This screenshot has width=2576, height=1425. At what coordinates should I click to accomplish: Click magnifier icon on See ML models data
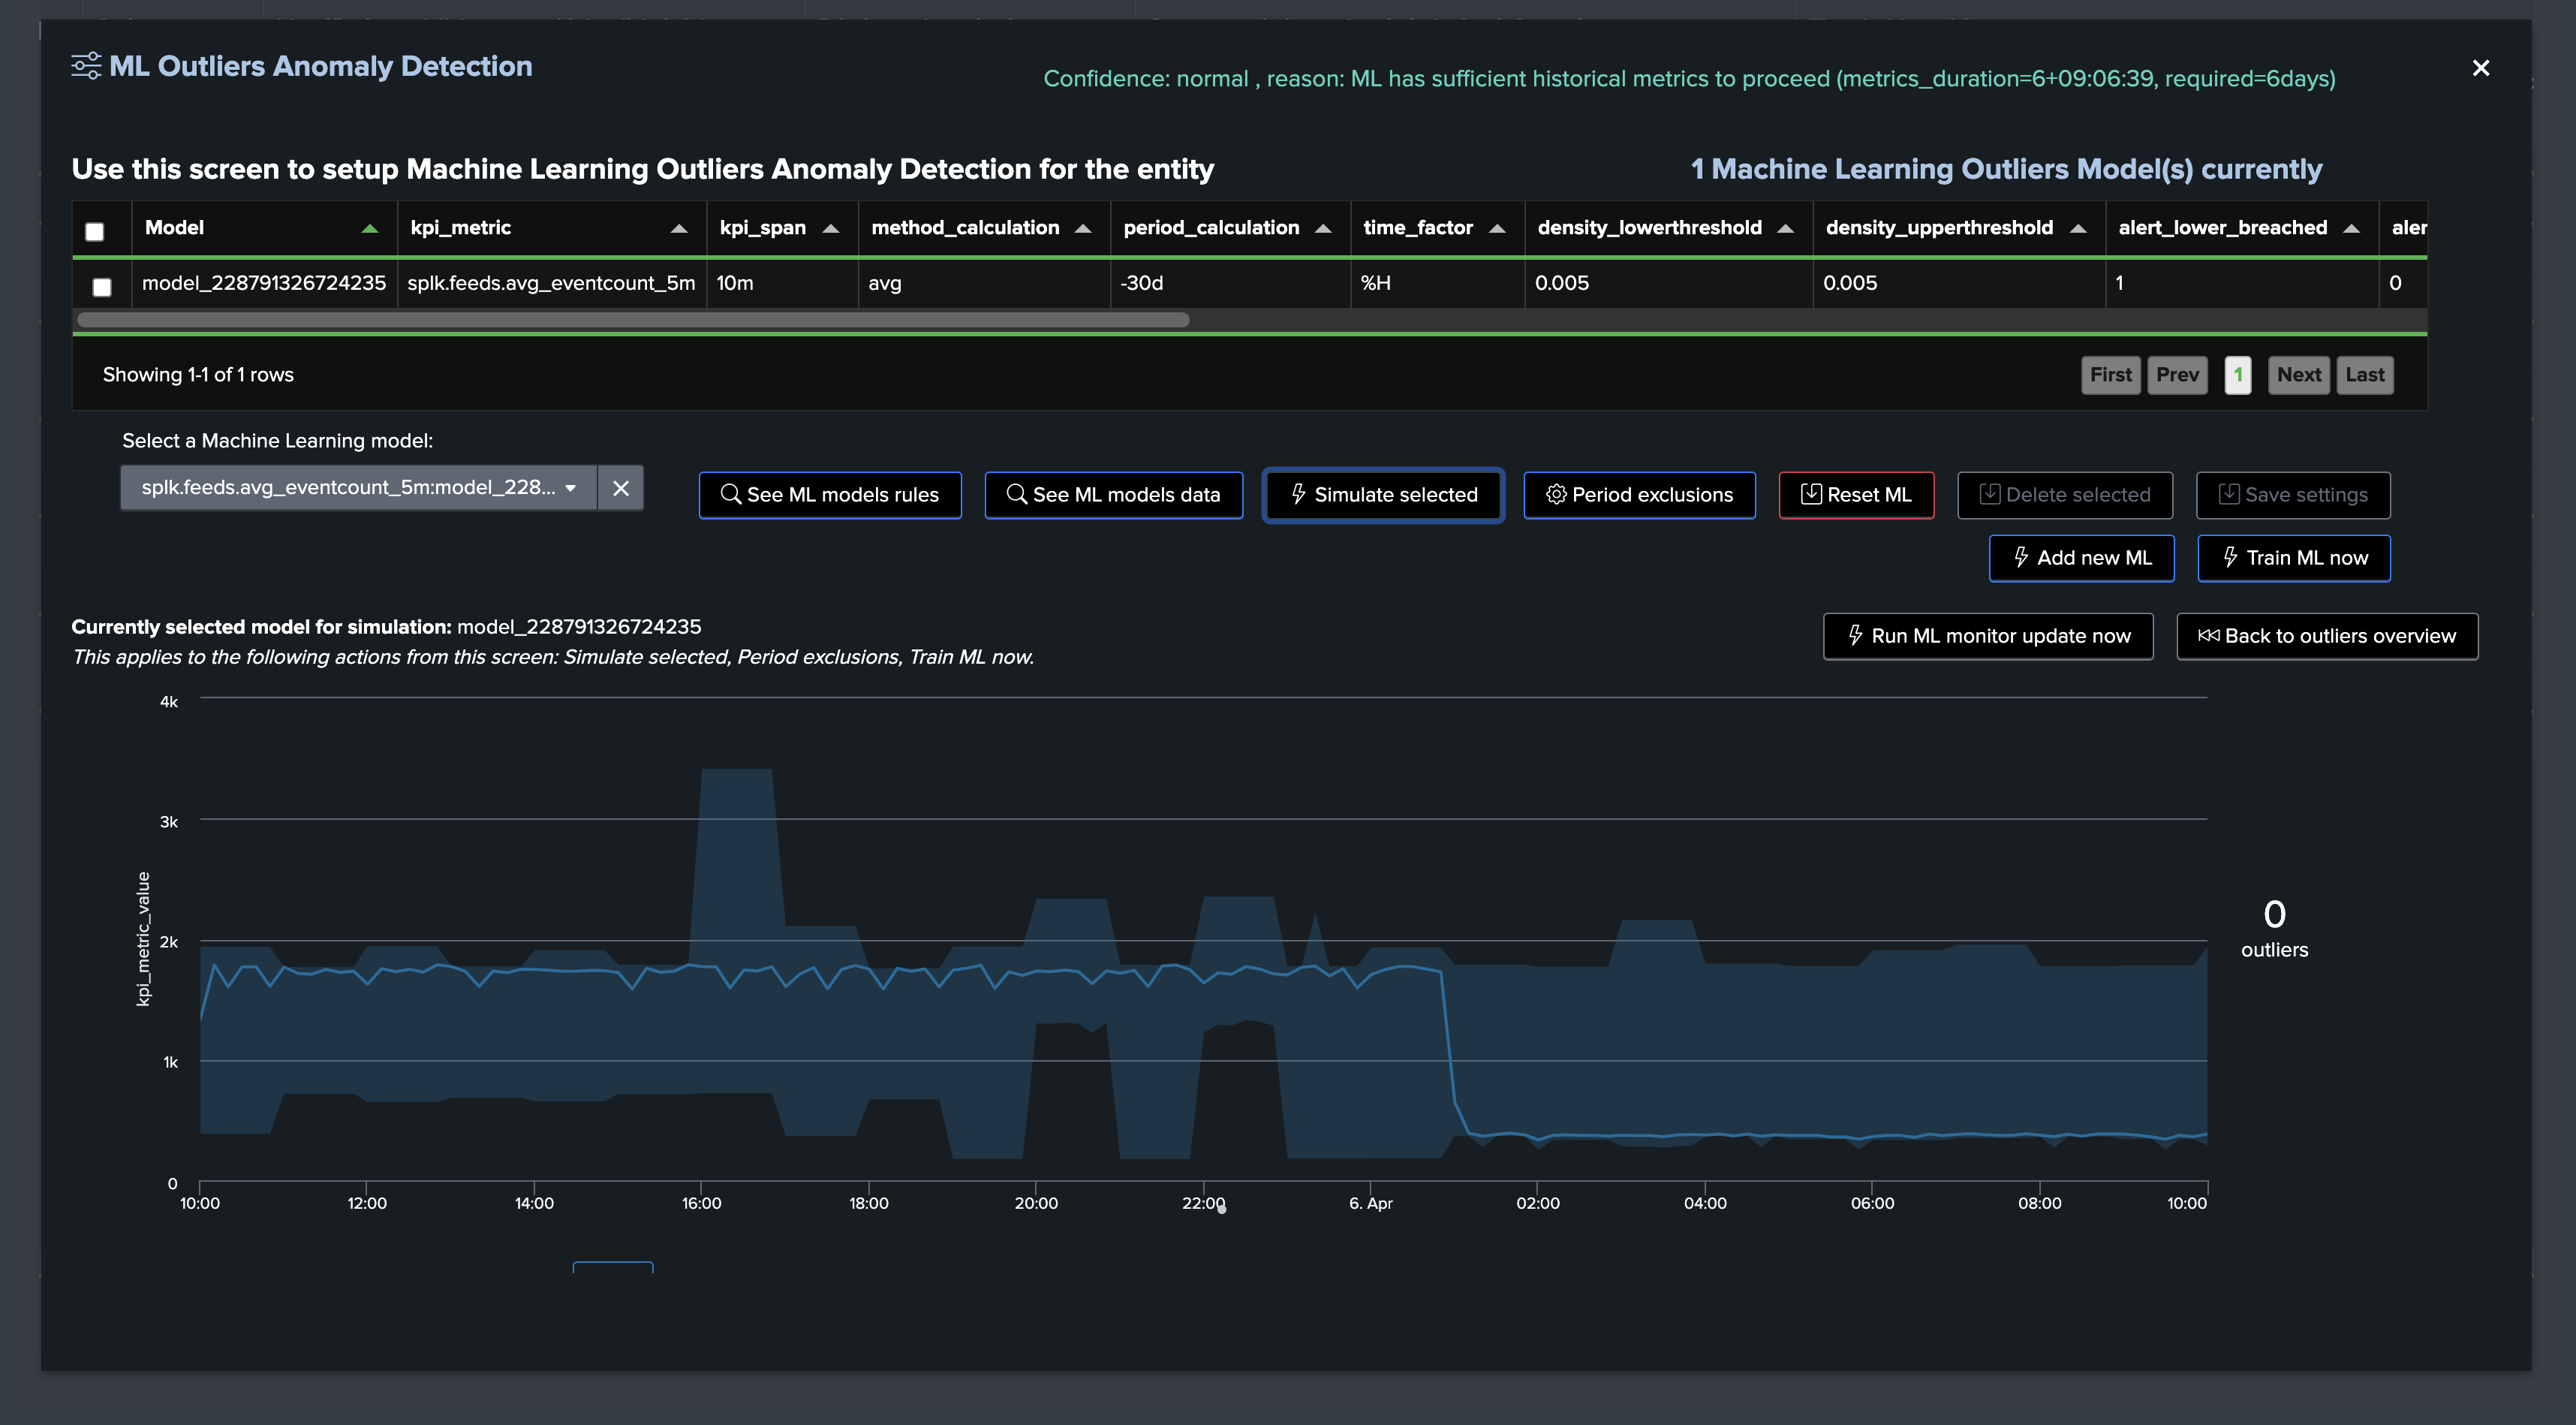pyautogui.click(x=1016, y=495)
